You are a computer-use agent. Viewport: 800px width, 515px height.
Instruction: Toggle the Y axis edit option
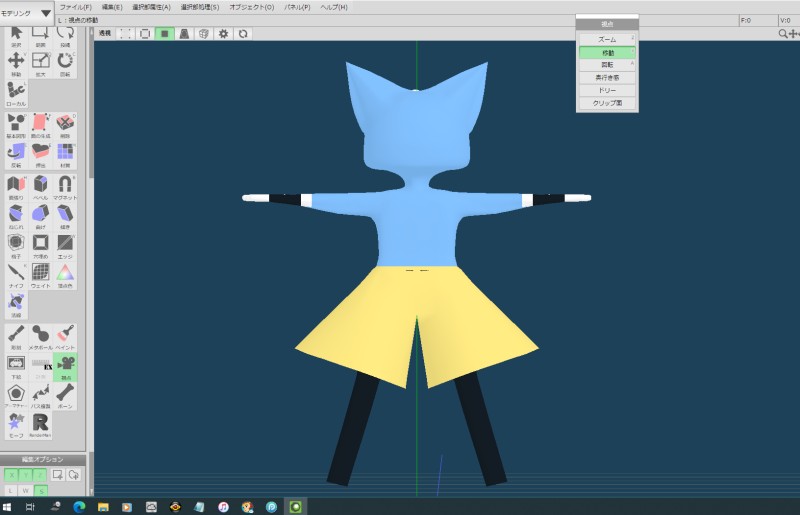pyautogui.click(x=26, y=474)
